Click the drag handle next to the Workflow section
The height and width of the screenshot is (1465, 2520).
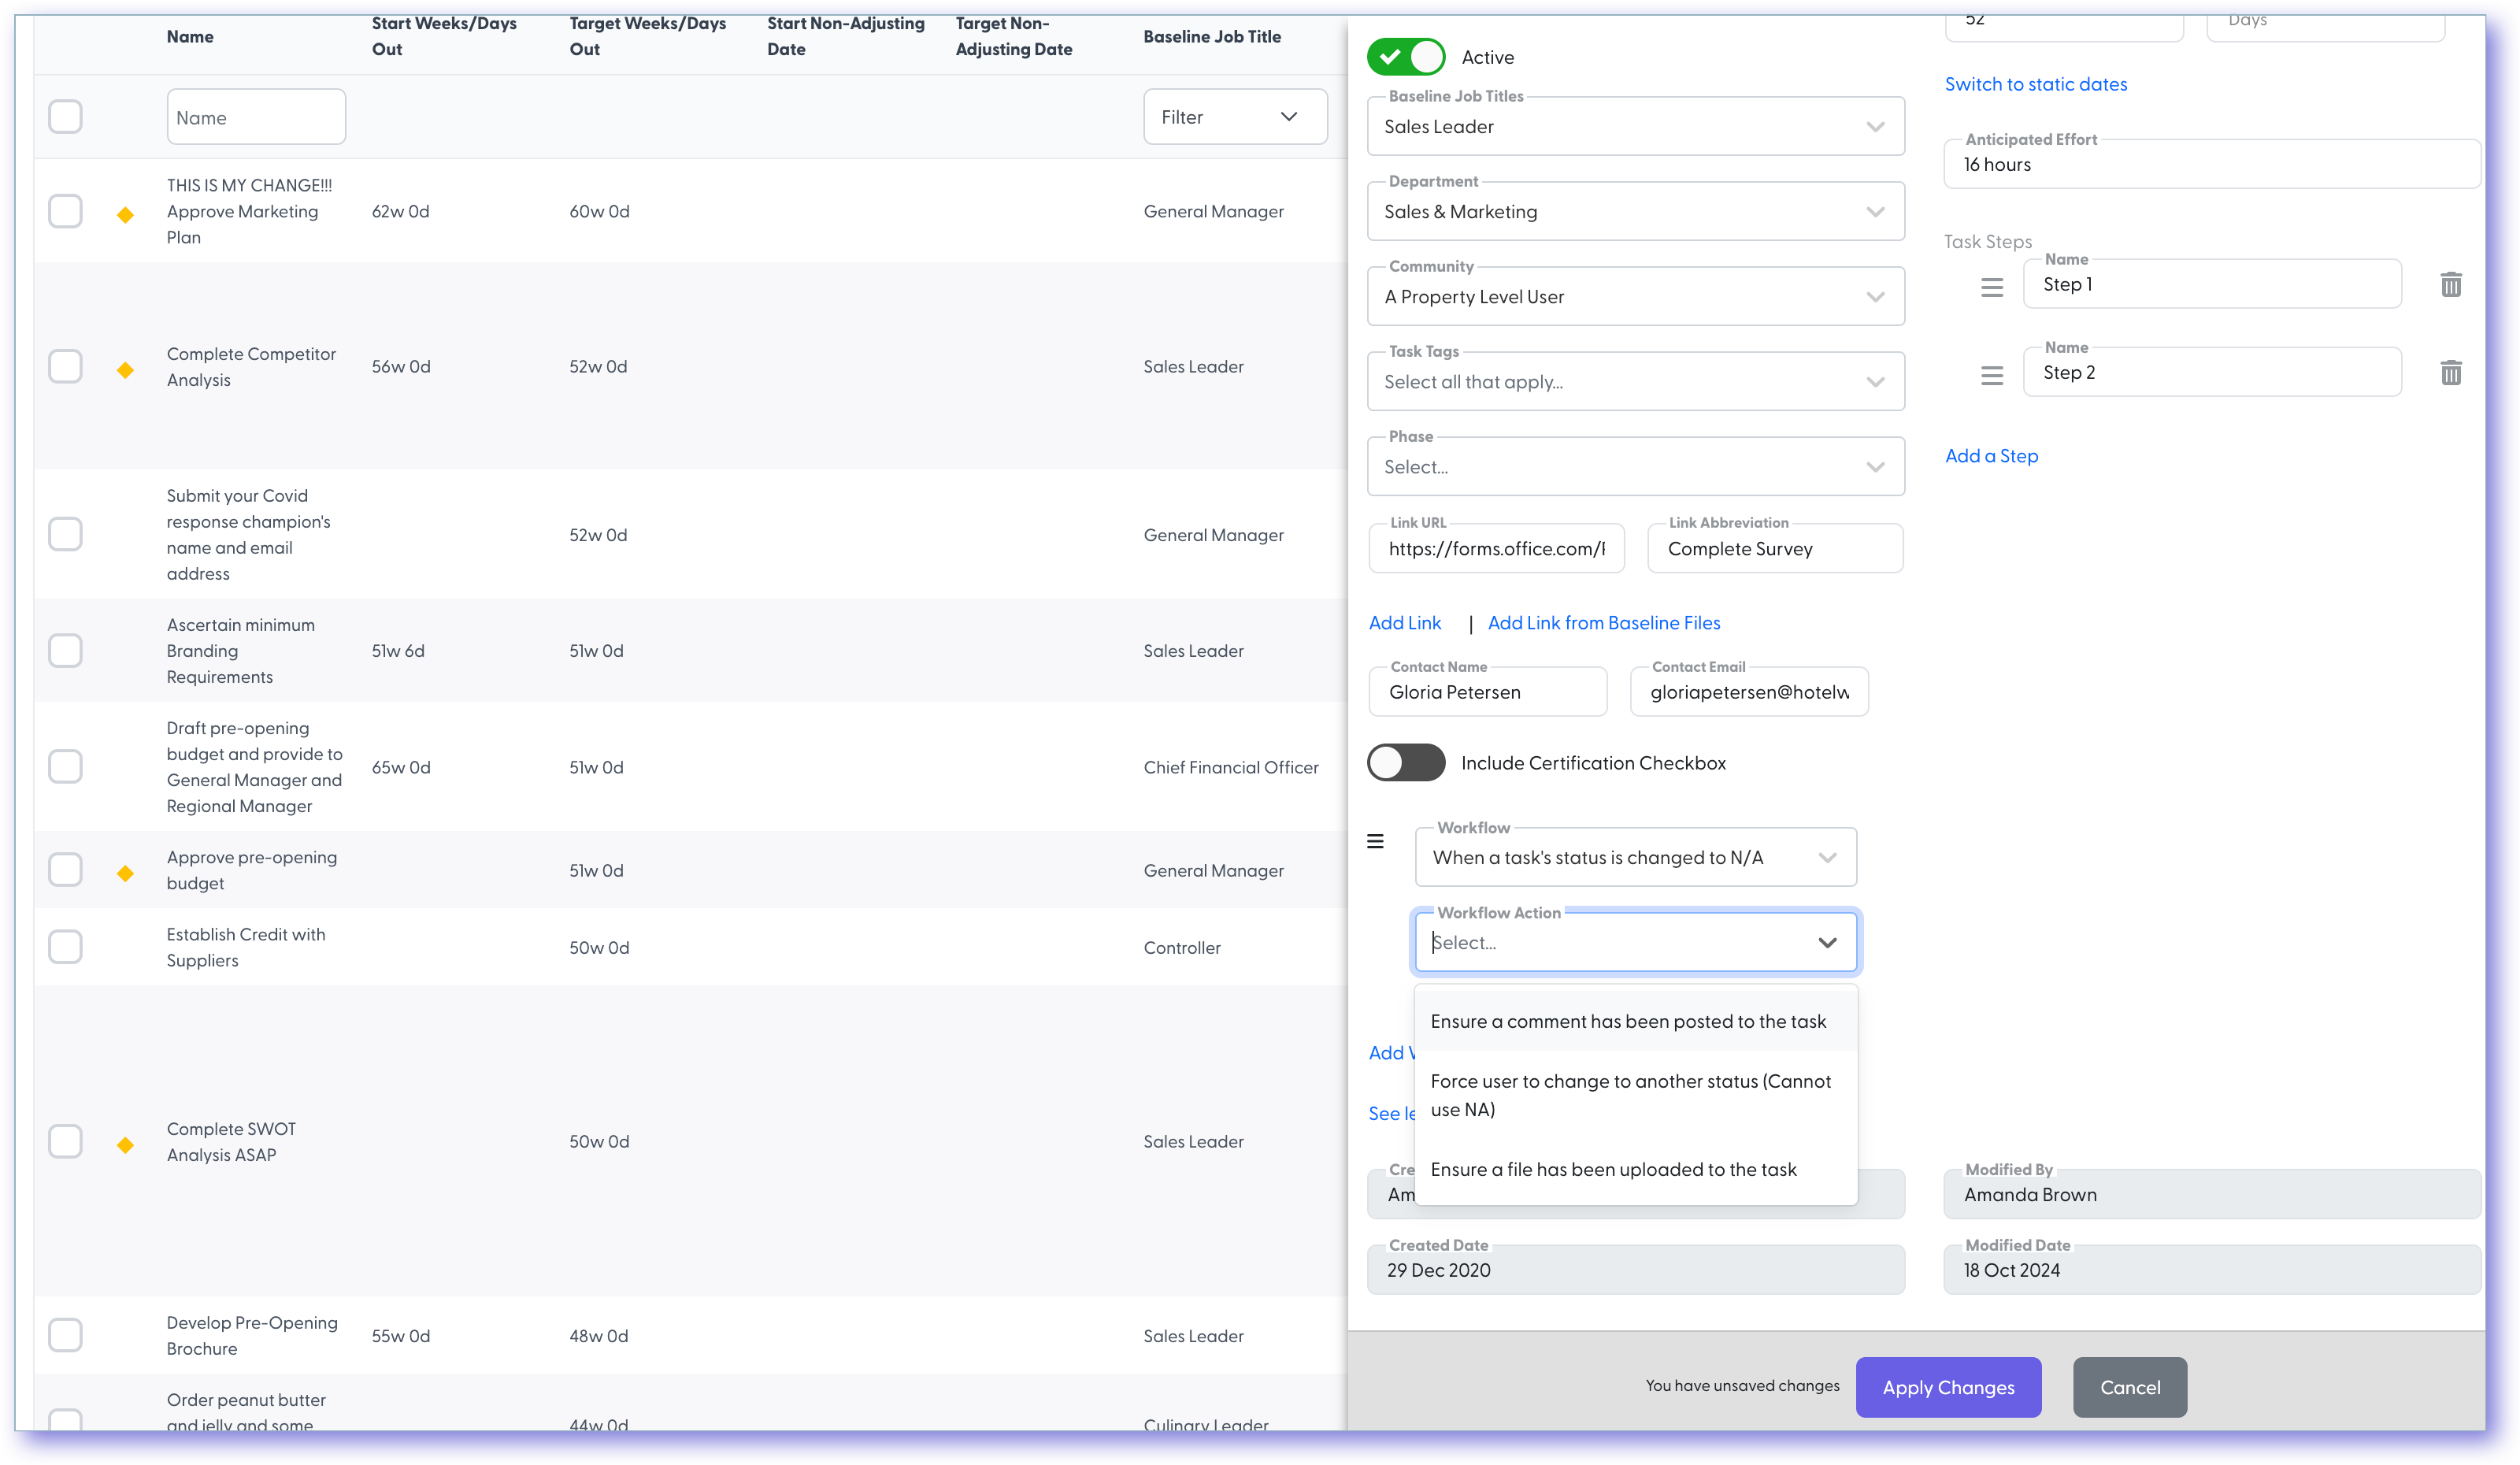pos(1376,841)
